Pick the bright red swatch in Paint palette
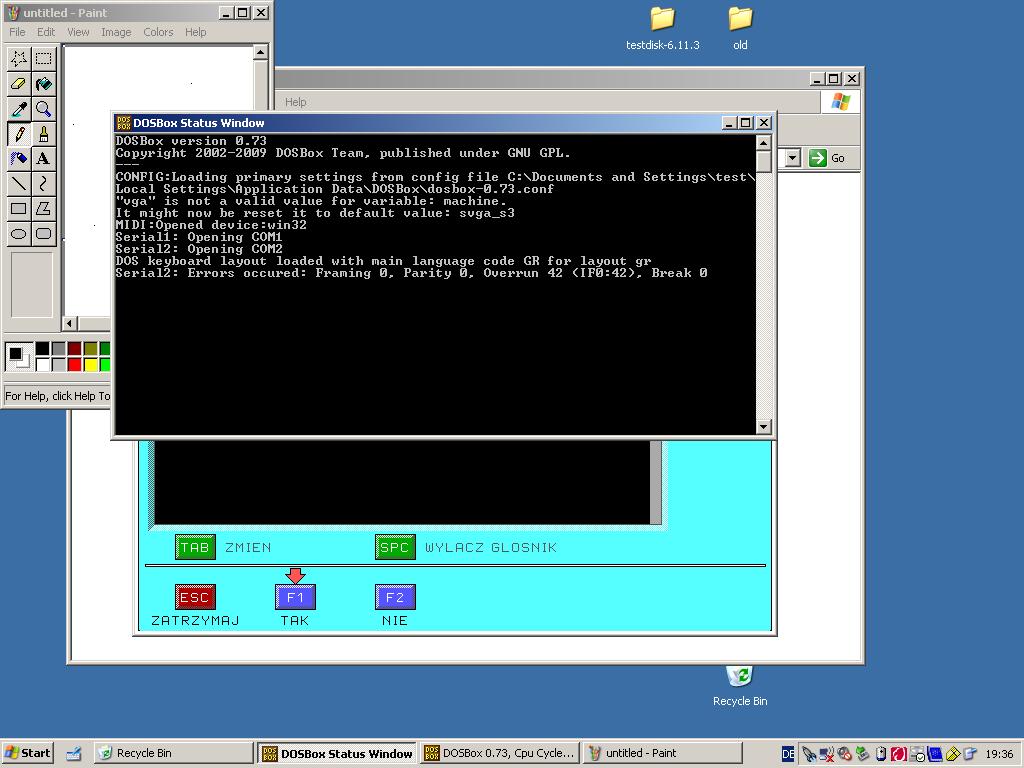The image size is (1024, 768). point(74,364)
